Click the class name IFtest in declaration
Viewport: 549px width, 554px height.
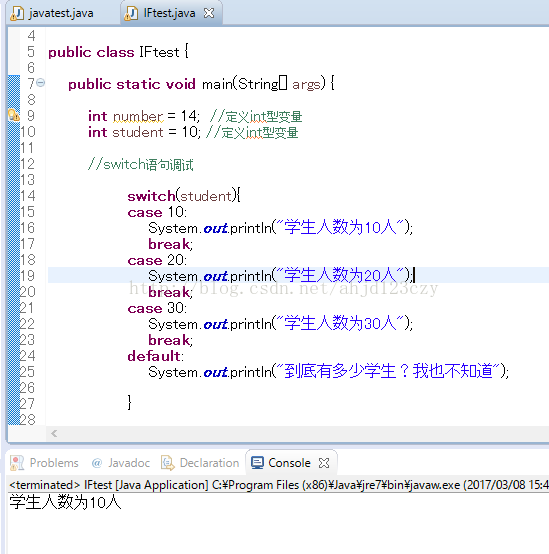tap(159, 52)
